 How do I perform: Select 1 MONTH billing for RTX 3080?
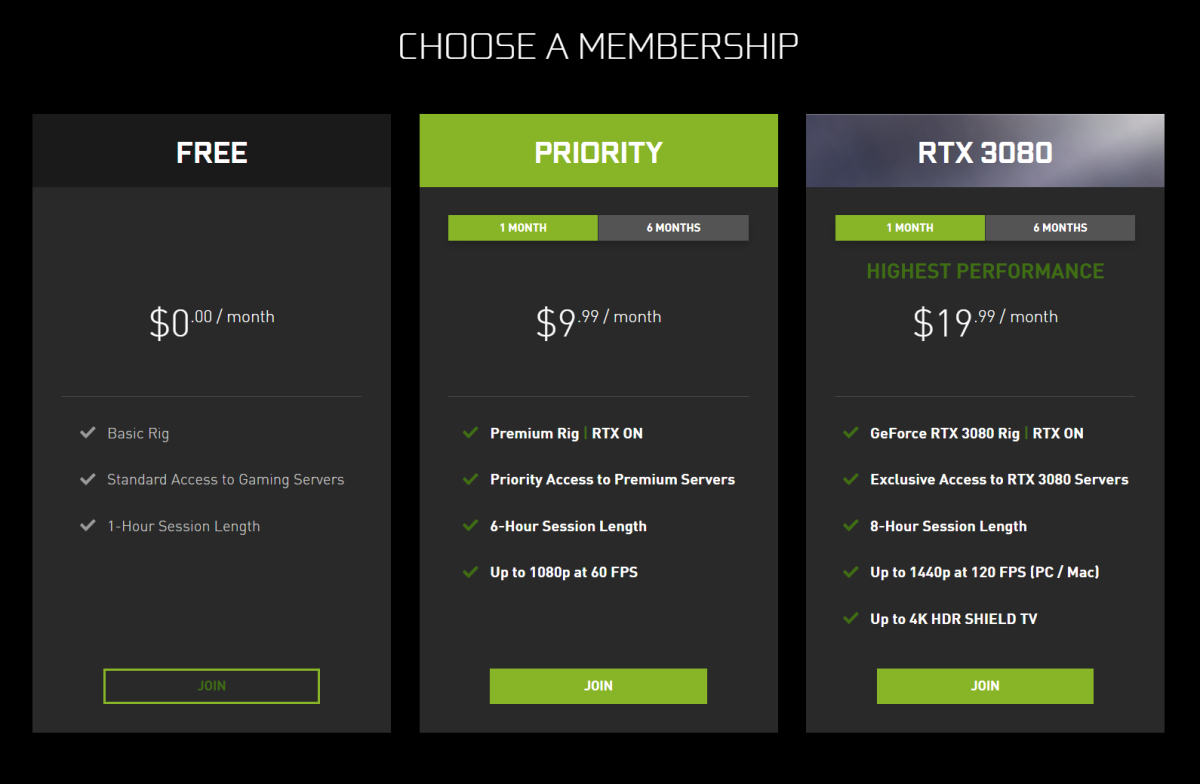(x=910, y=227)
